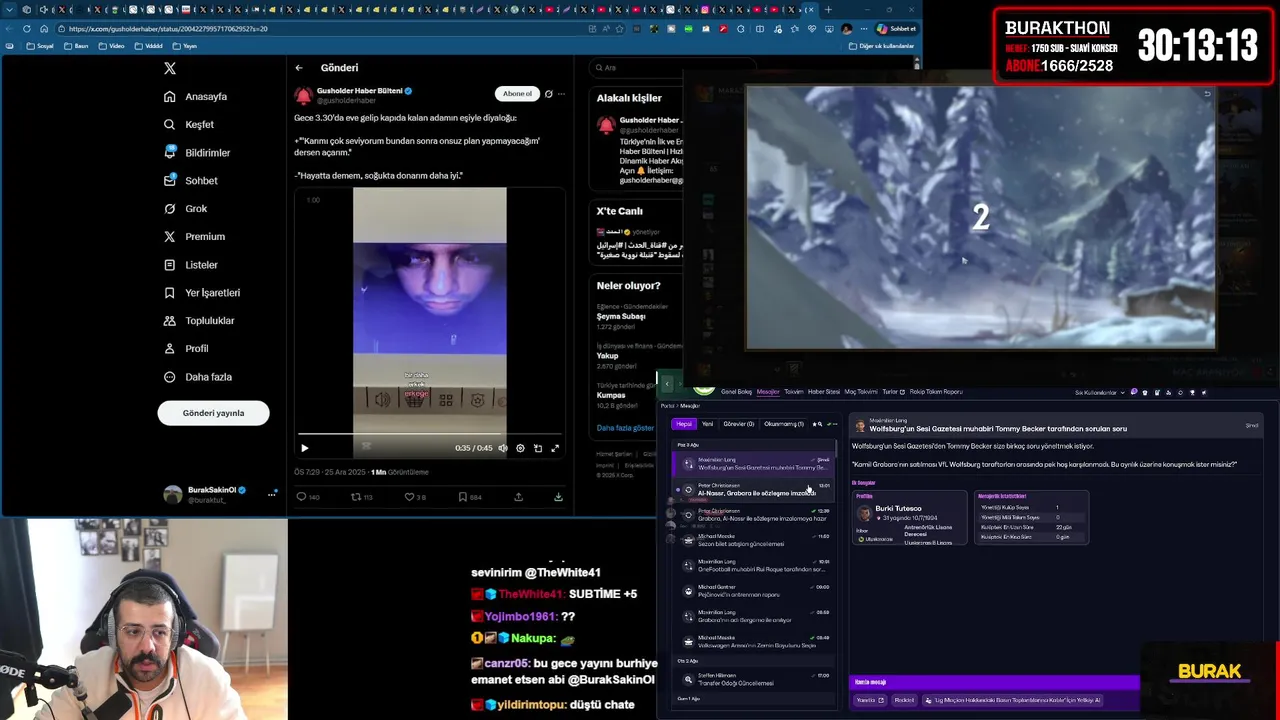Expand Daha fazla menu in X sidebar
The image size is (1280, 720).
(197, 377)
